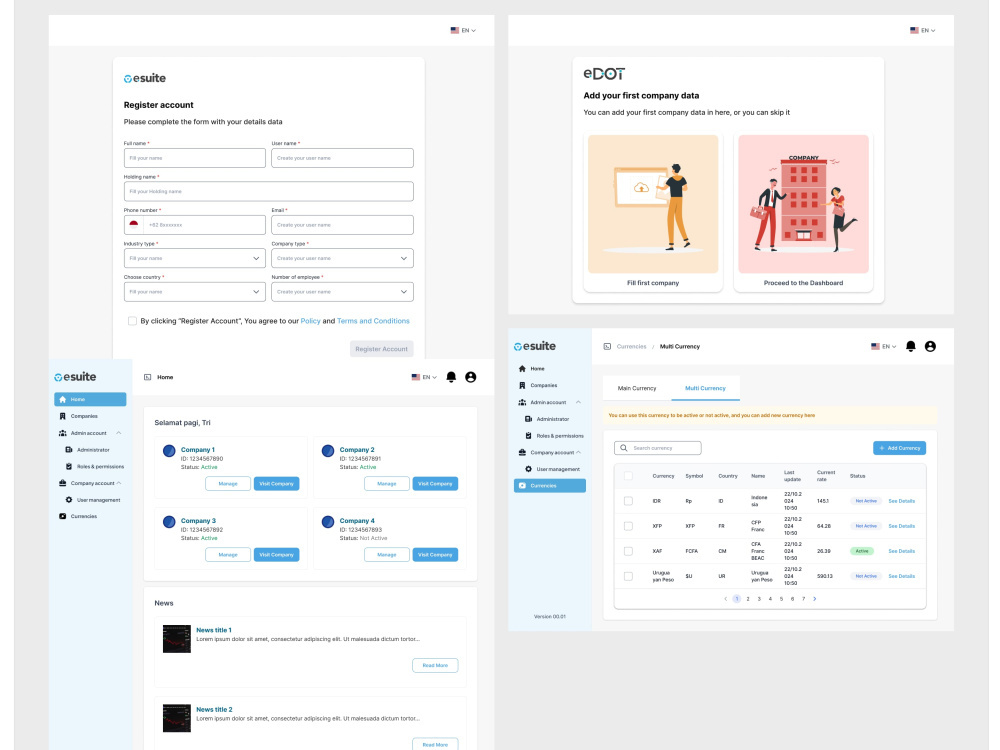The height and width of the screenshot is (750, 1000).
Task: Click Roles & permissions icon in Home dashboard sidebar
Action: [69, 466]
